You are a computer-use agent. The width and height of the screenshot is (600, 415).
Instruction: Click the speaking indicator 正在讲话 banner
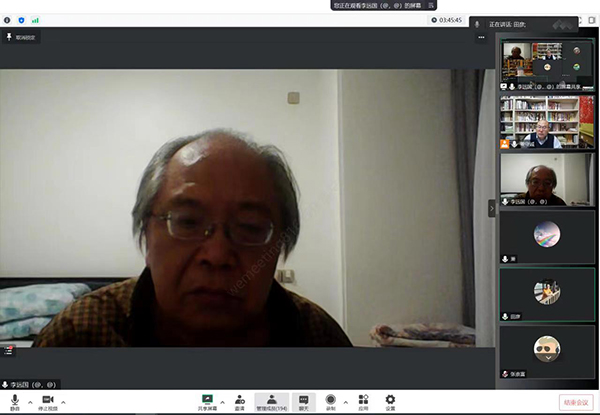523,24
